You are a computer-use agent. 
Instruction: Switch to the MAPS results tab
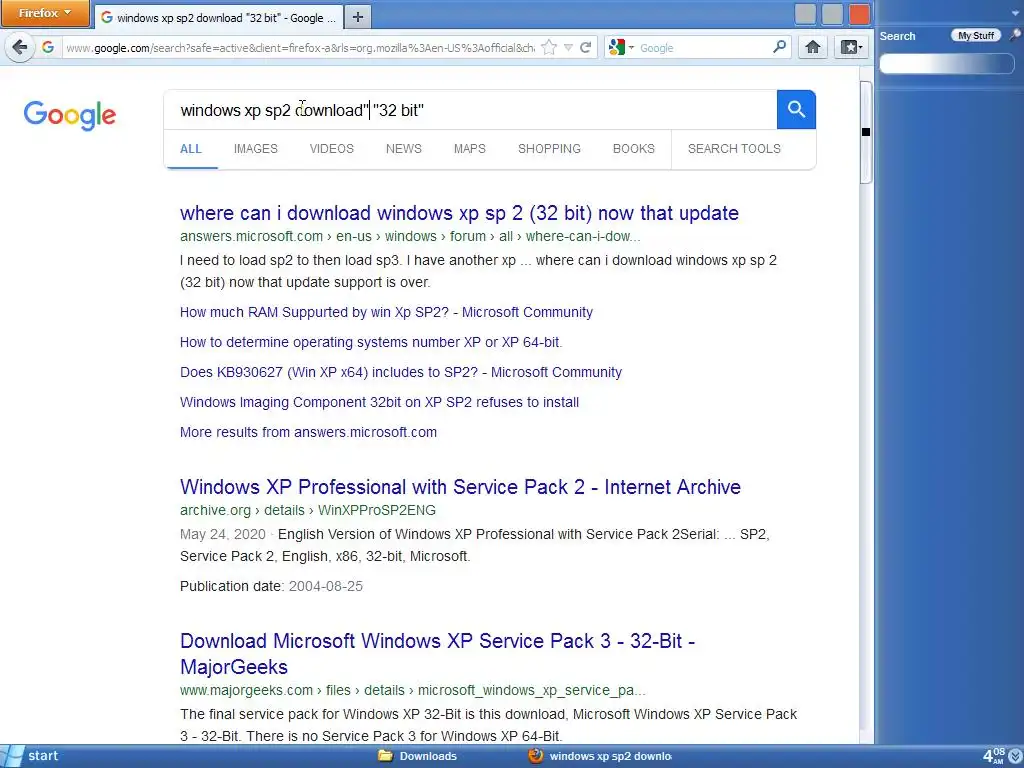coord(470,149)
